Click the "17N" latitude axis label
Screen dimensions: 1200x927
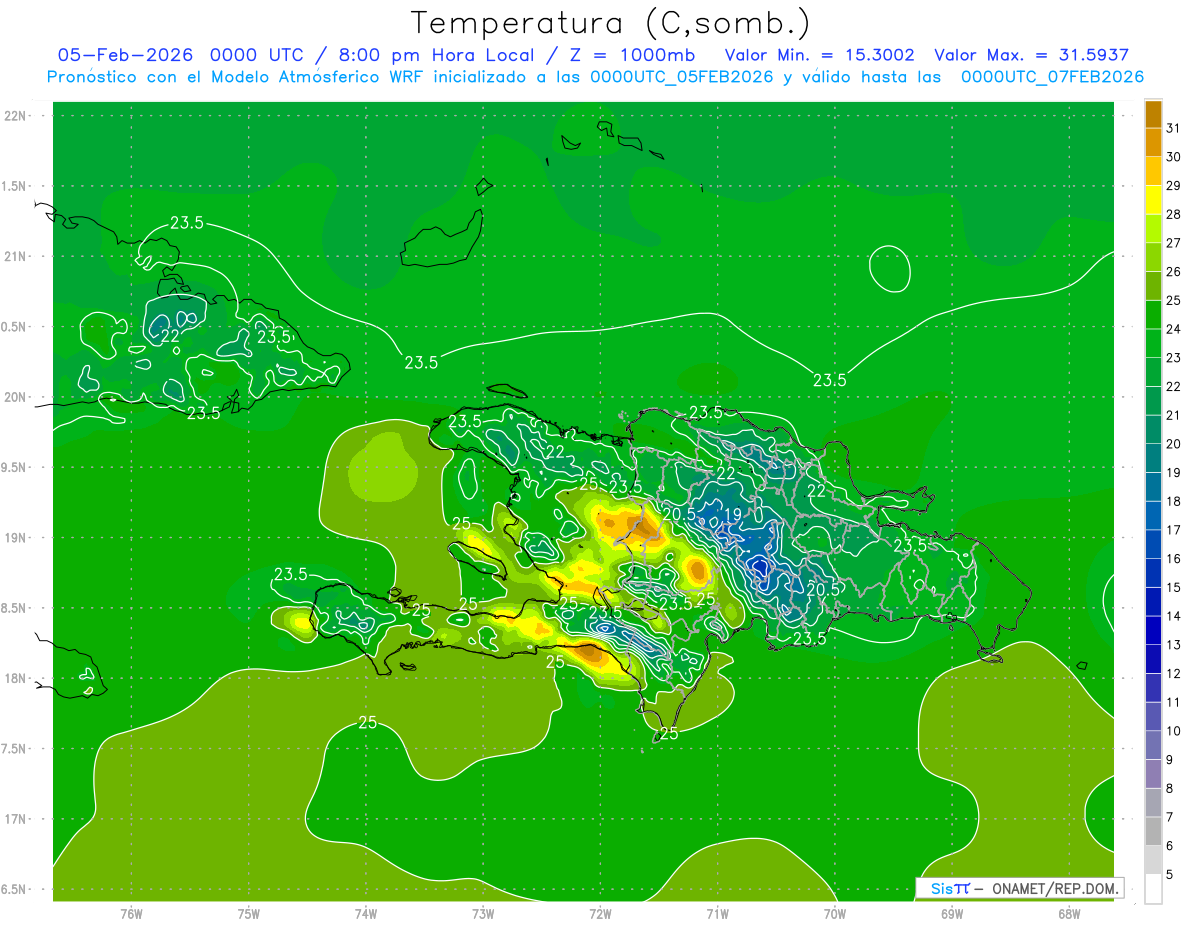click(x=16, y=819)
